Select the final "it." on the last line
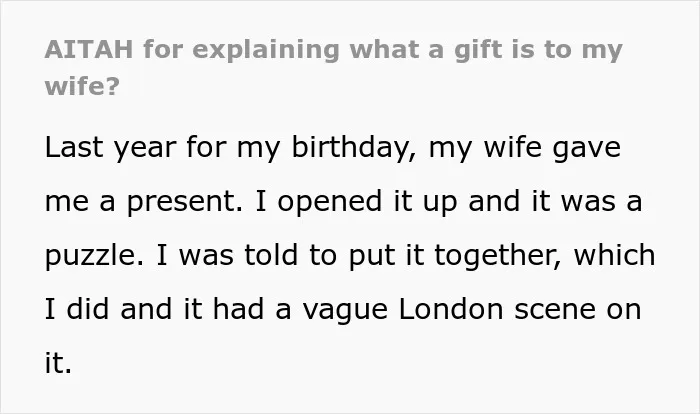This screenshot has width=700, height=414. coord(58,362)
